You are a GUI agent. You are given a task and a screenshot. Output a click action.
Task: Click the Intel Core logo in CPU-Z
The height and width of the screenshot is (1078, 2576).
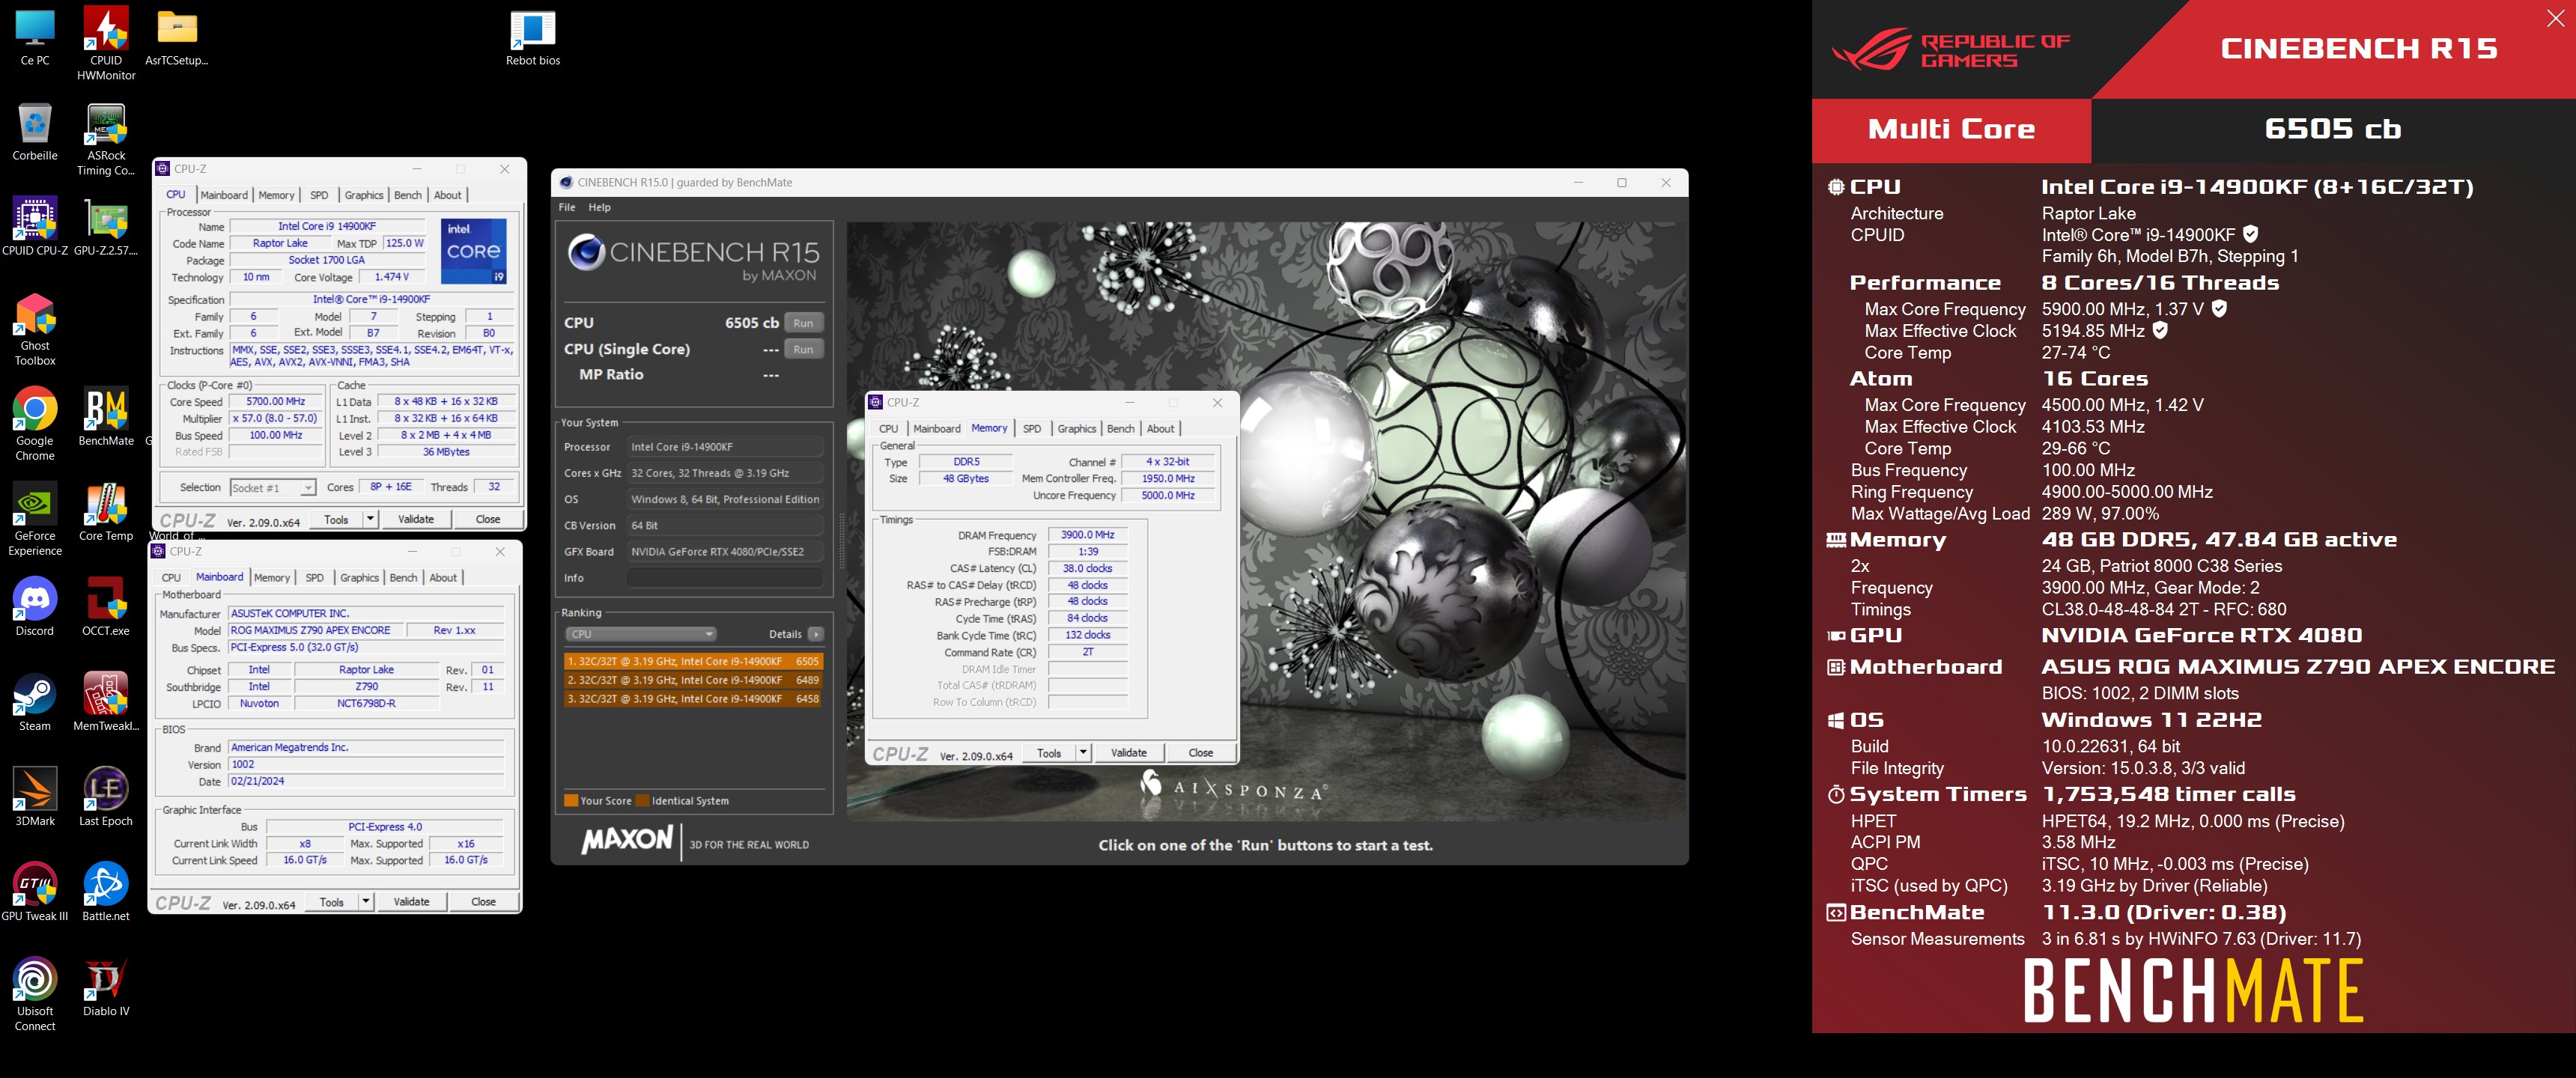(474, 251)
